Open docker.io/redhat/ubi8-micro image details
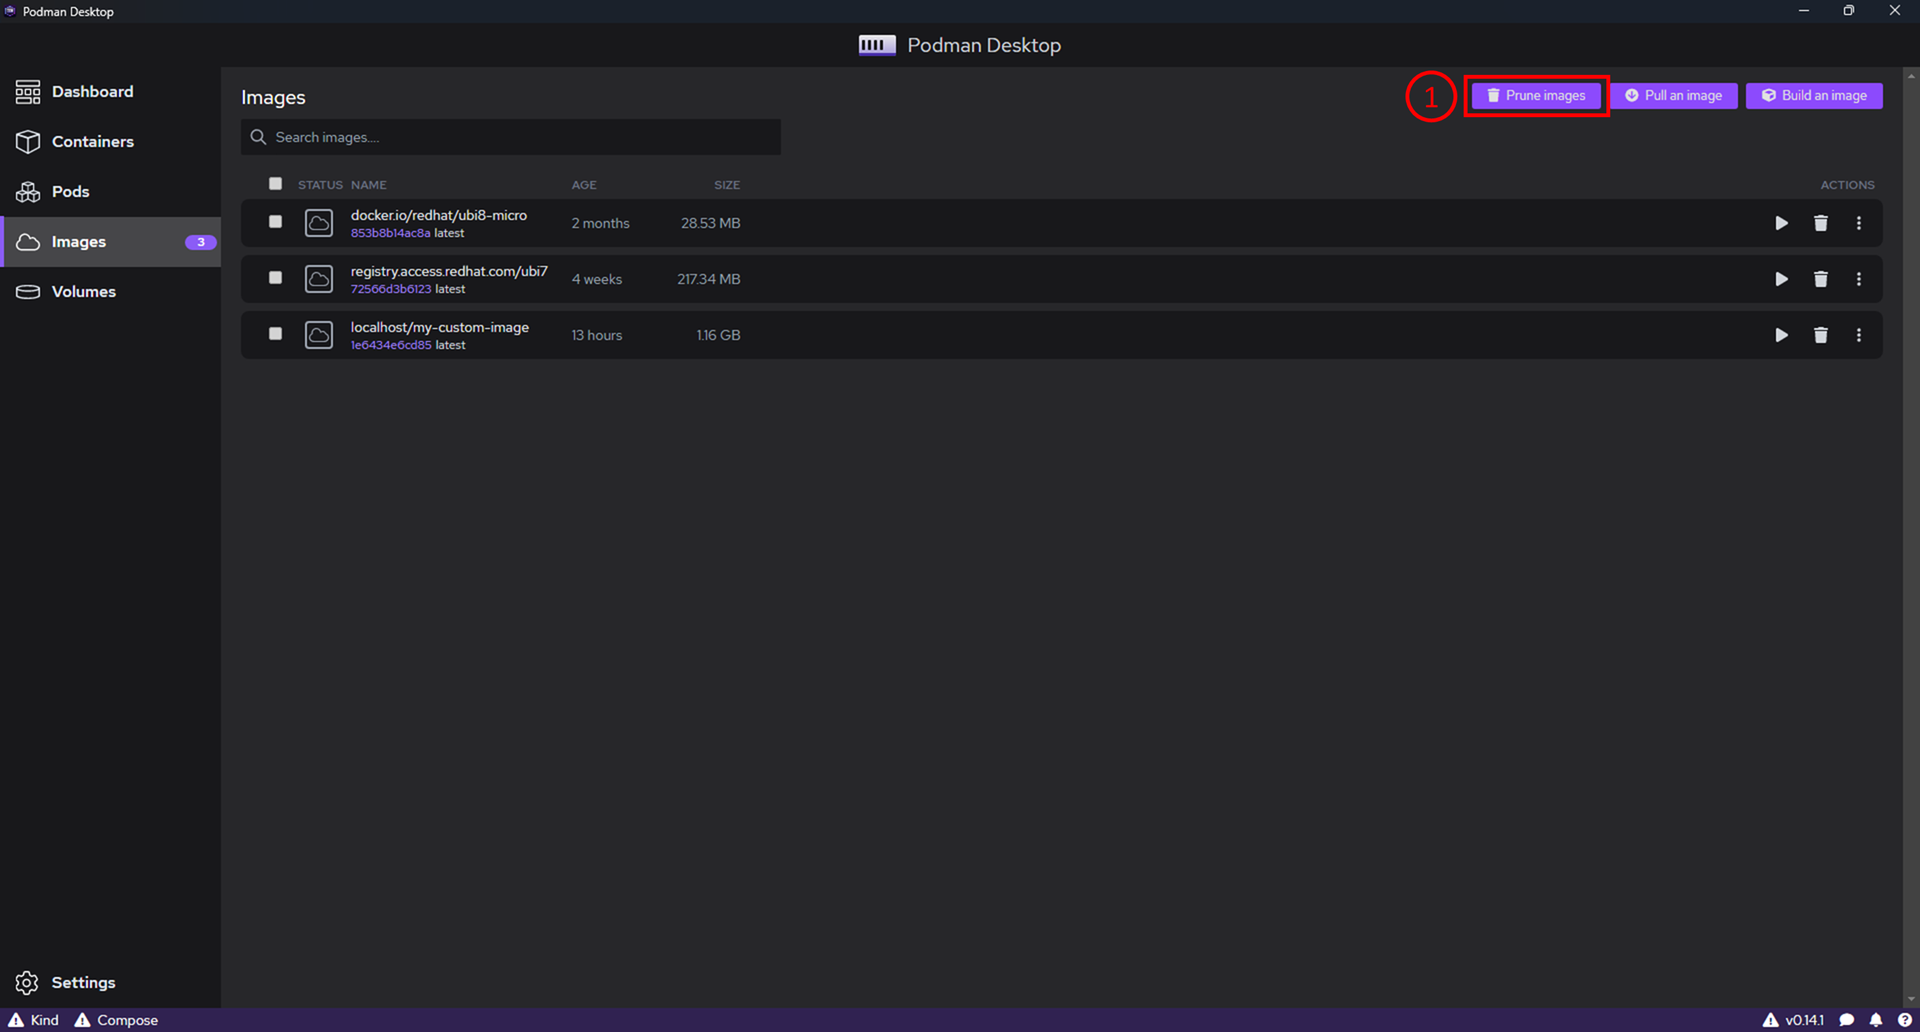 (x=439, y=215)
